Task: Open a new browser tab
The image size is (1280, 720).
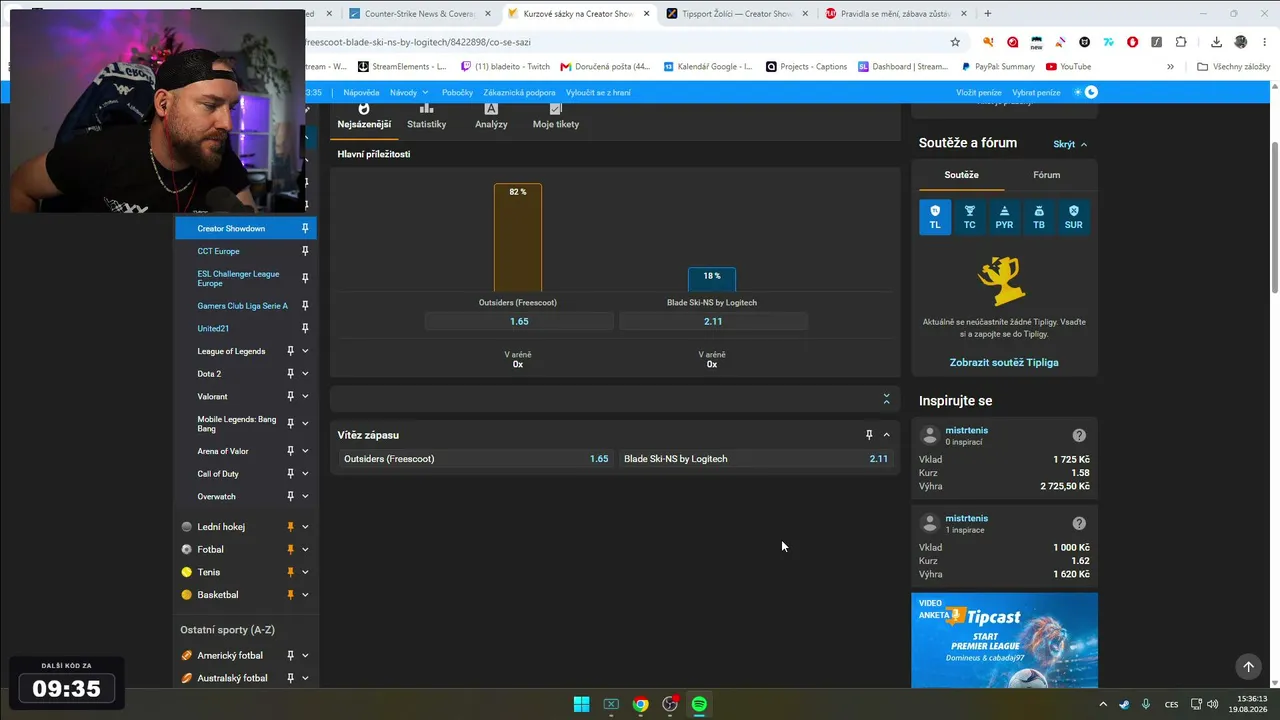Action: (988, 14)
